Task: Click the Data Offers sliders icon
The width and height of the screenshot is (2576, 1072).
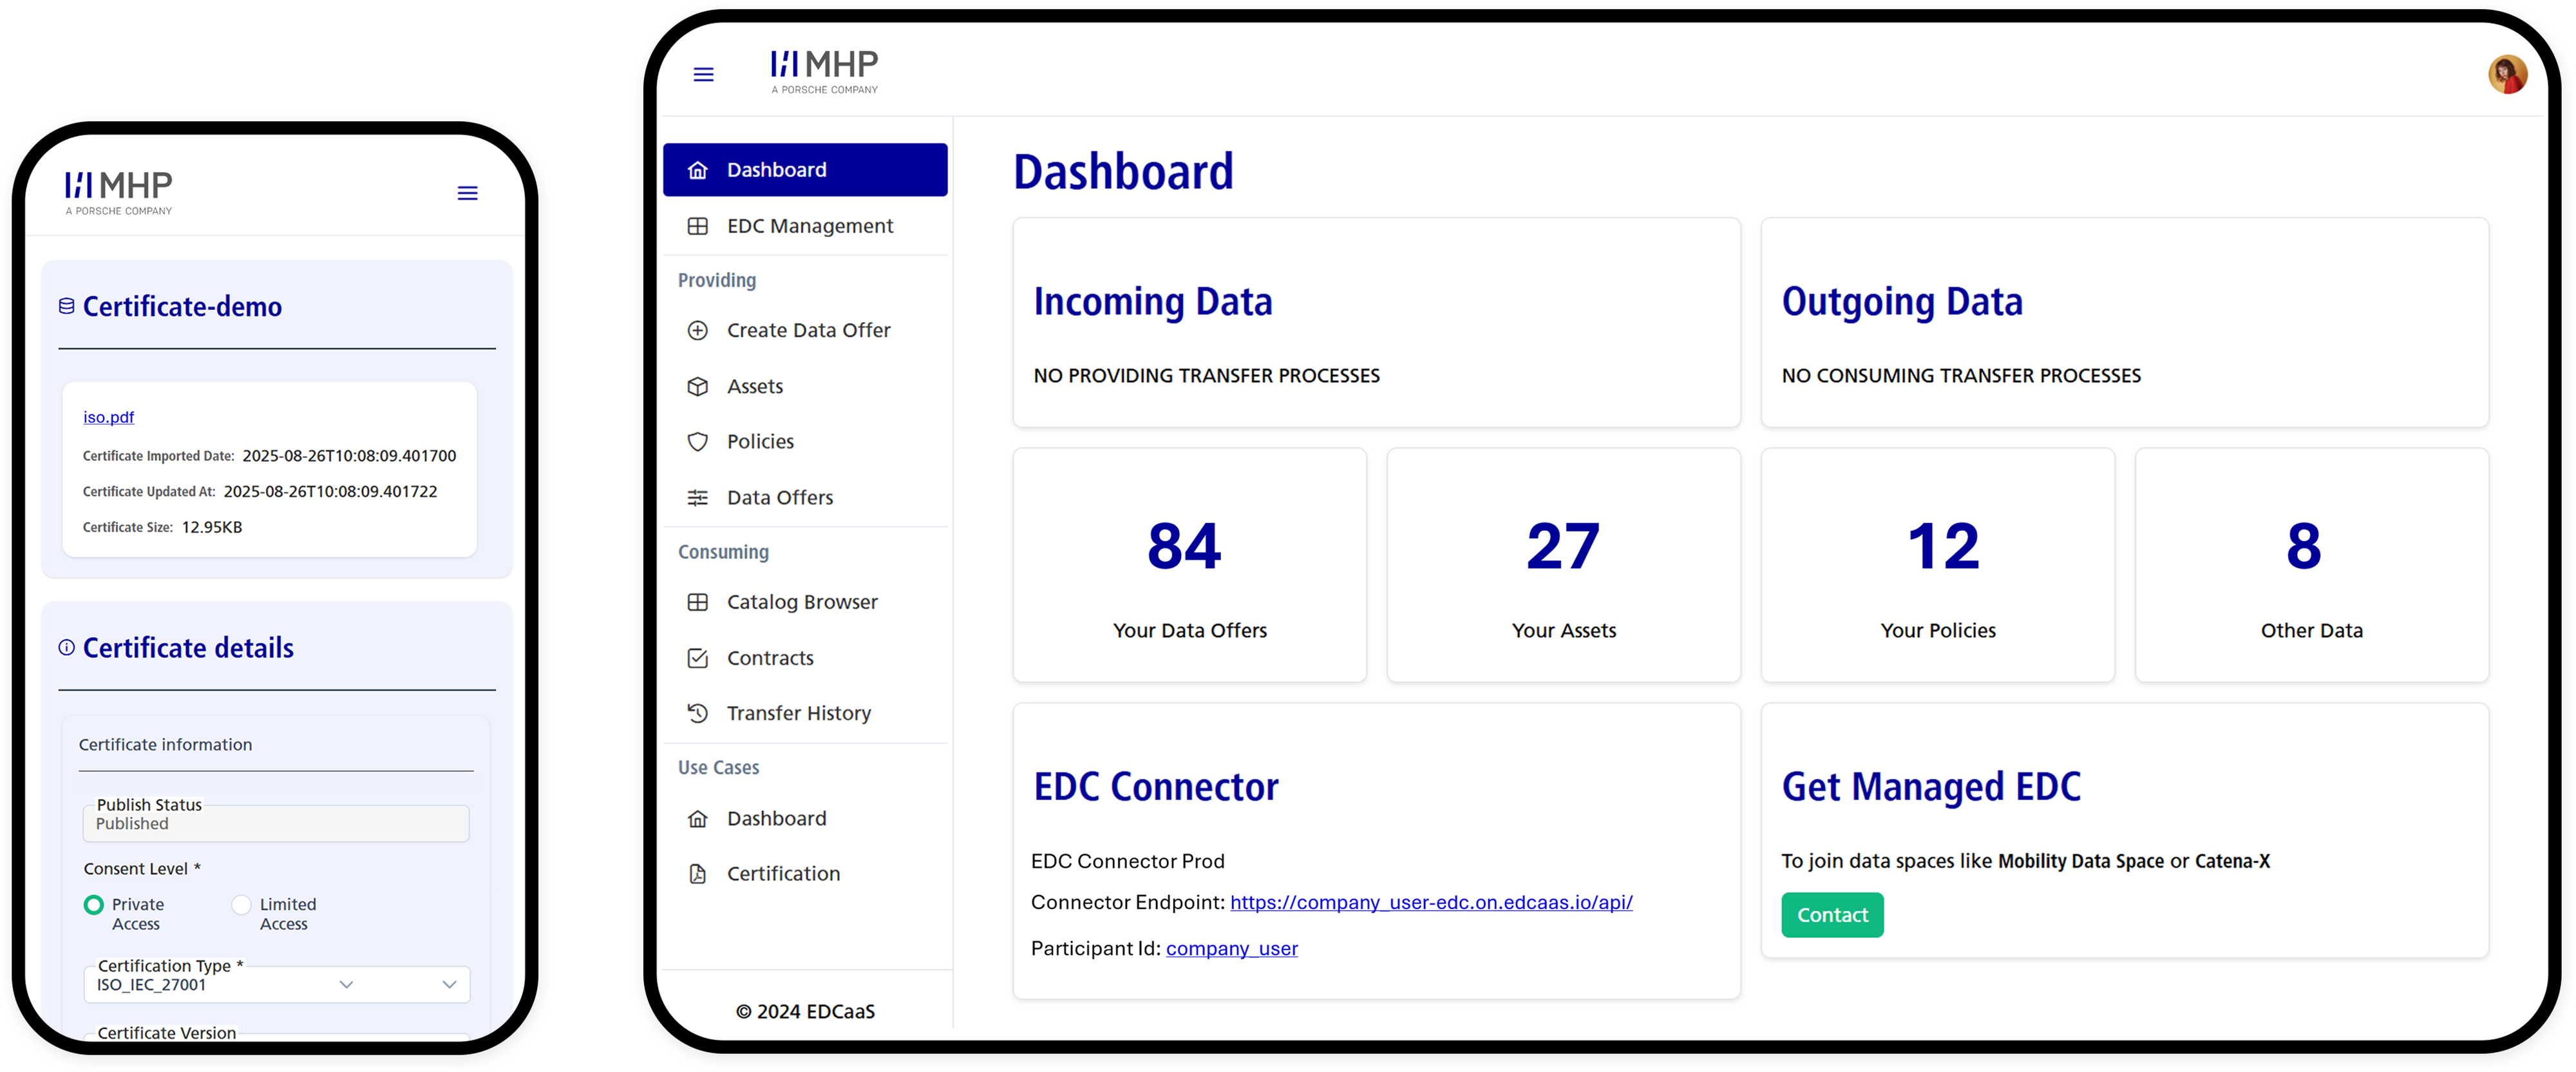Action: point(698,497)
